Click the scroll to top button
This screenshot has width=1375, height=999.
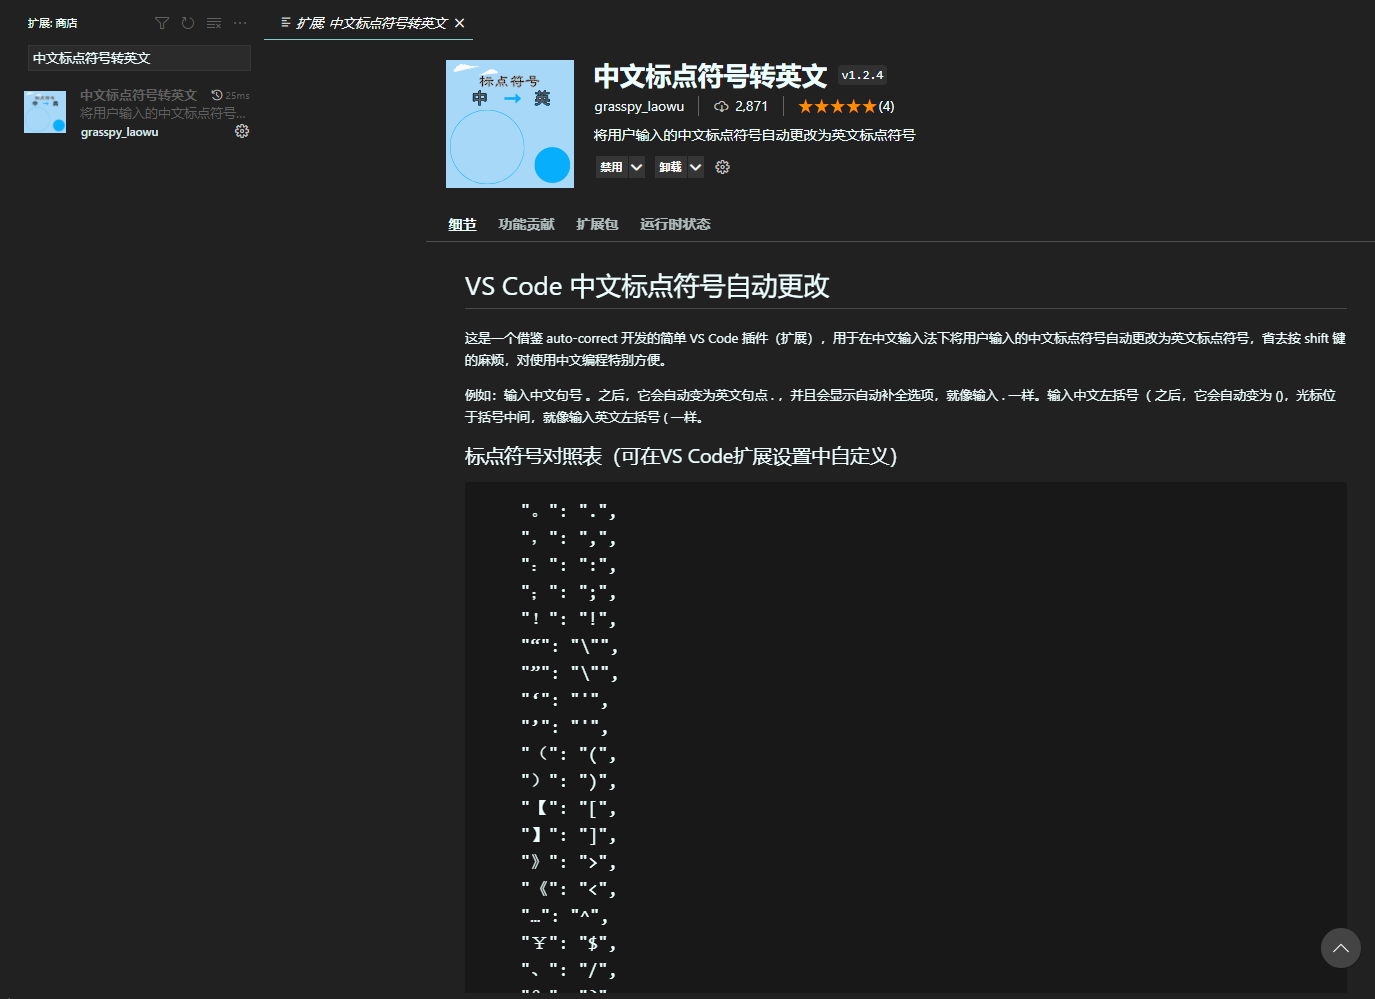pyautogui.click(x=1341, y=948)
